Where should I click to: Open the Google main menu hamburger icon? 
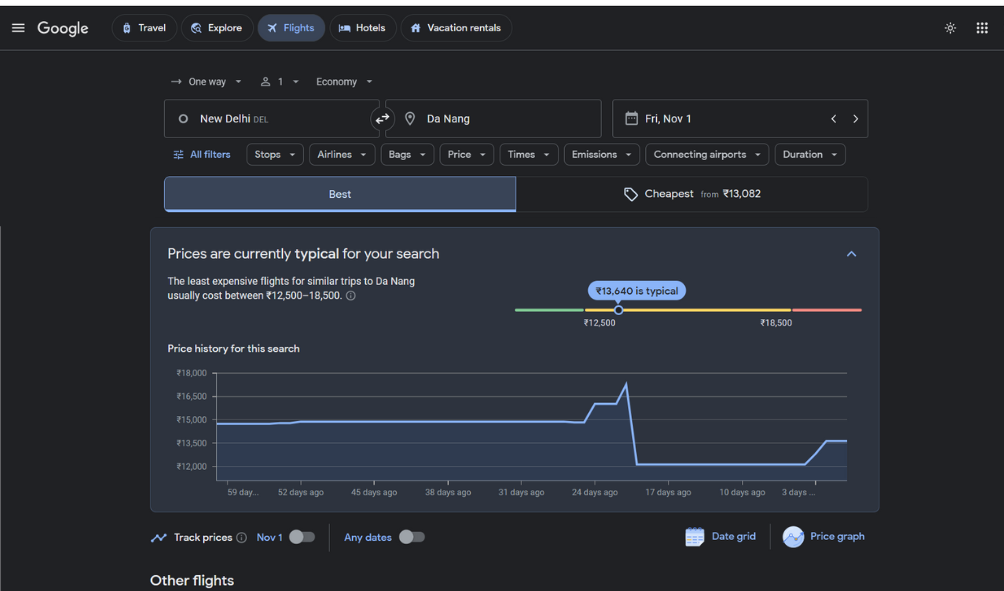tap(18, 28)
